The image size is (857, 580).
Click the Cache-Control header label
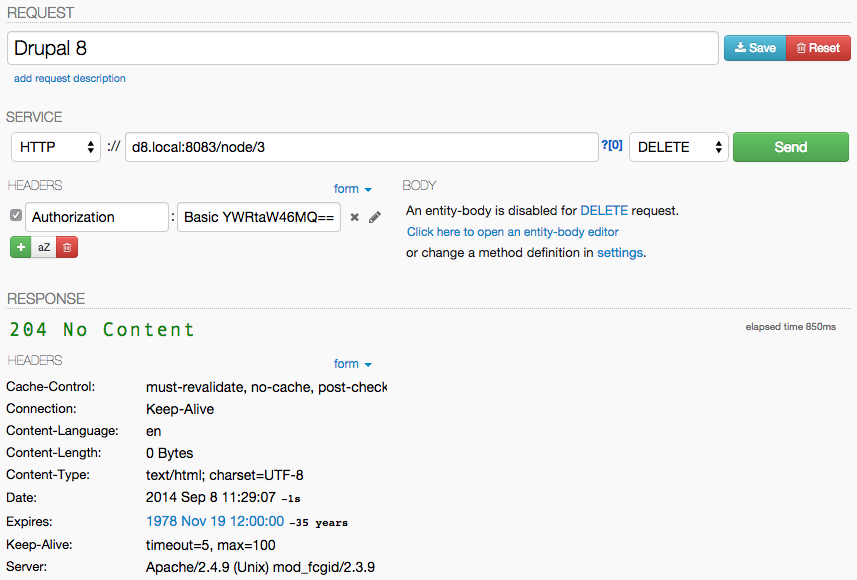[x=50, y=386]
